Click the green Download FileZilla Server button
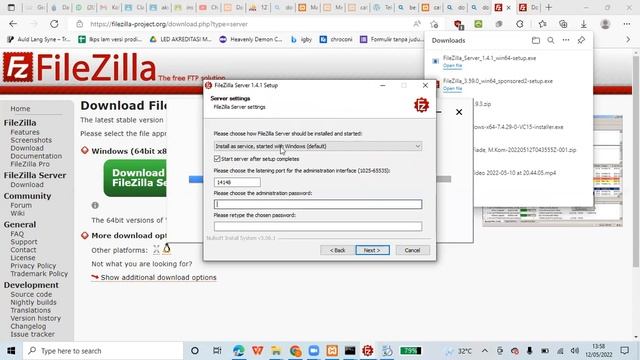Screen dimensions: 640x360 coord(135,178)
